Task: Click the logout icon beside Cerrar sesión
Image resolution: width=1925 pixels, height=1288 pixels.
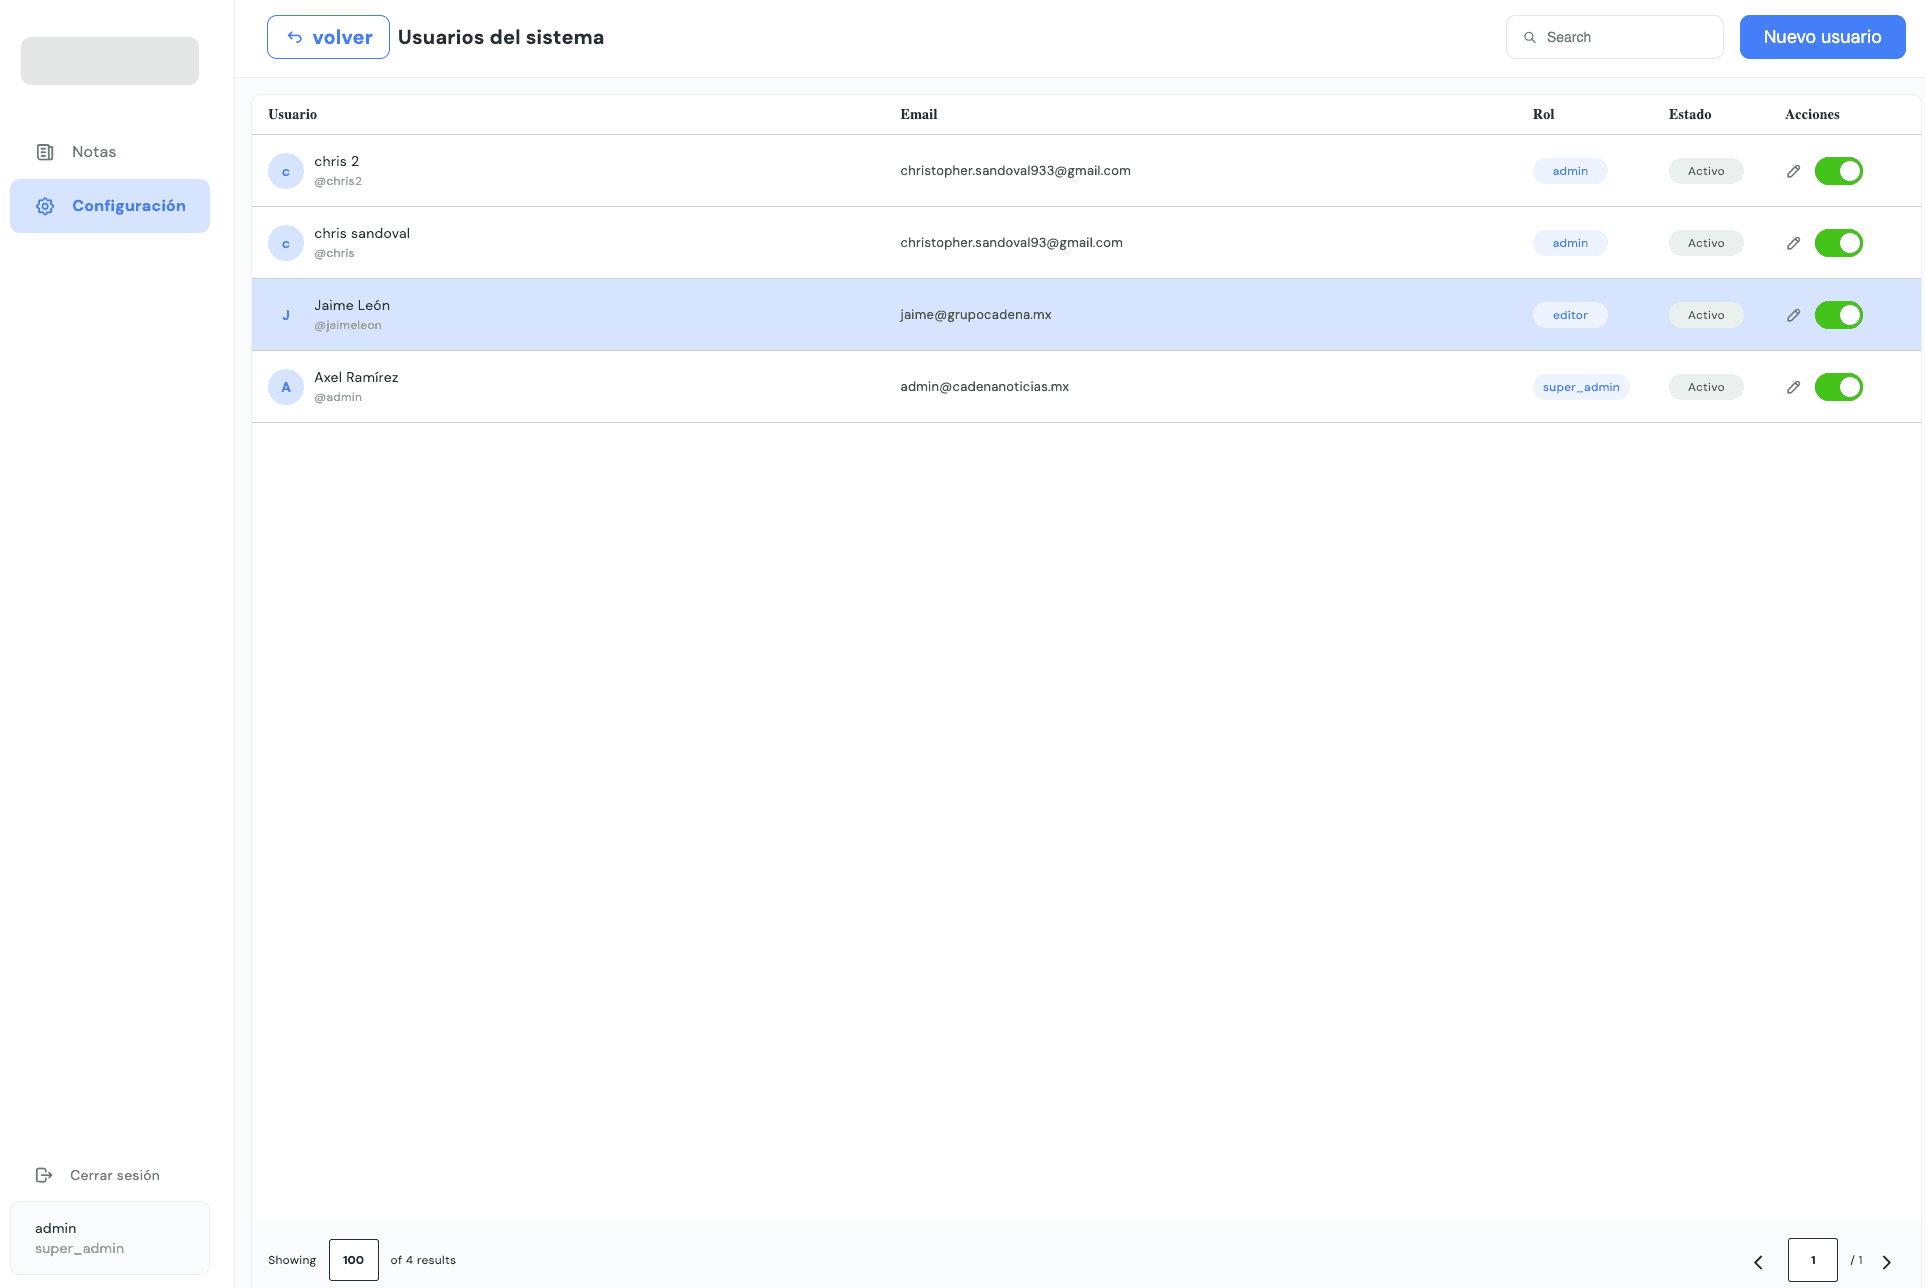Action: click(44, 1175)
